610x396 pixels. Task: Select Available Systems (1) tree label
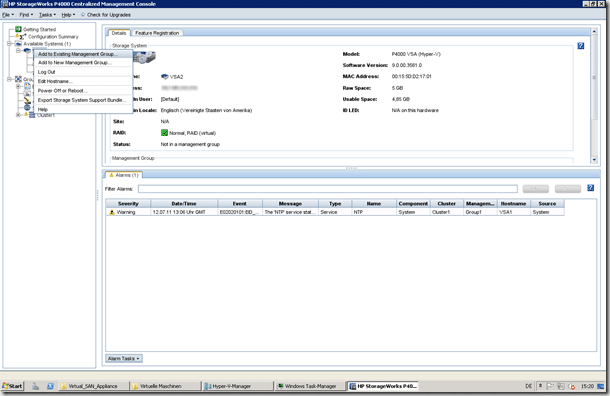47,44
